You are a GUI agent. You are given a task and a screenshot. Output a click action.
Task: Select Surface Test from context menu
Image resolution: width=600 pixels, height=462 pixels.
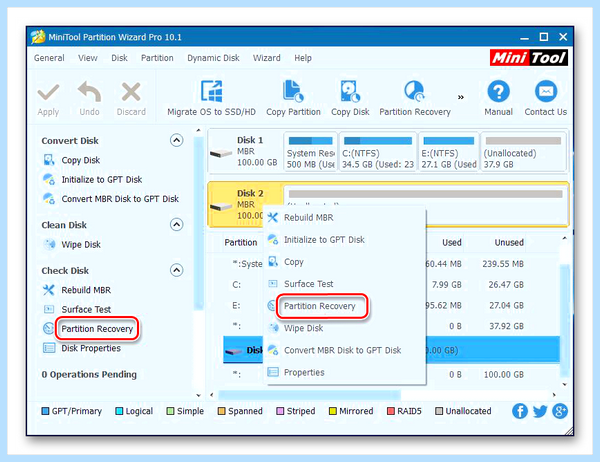coord(346,284)
